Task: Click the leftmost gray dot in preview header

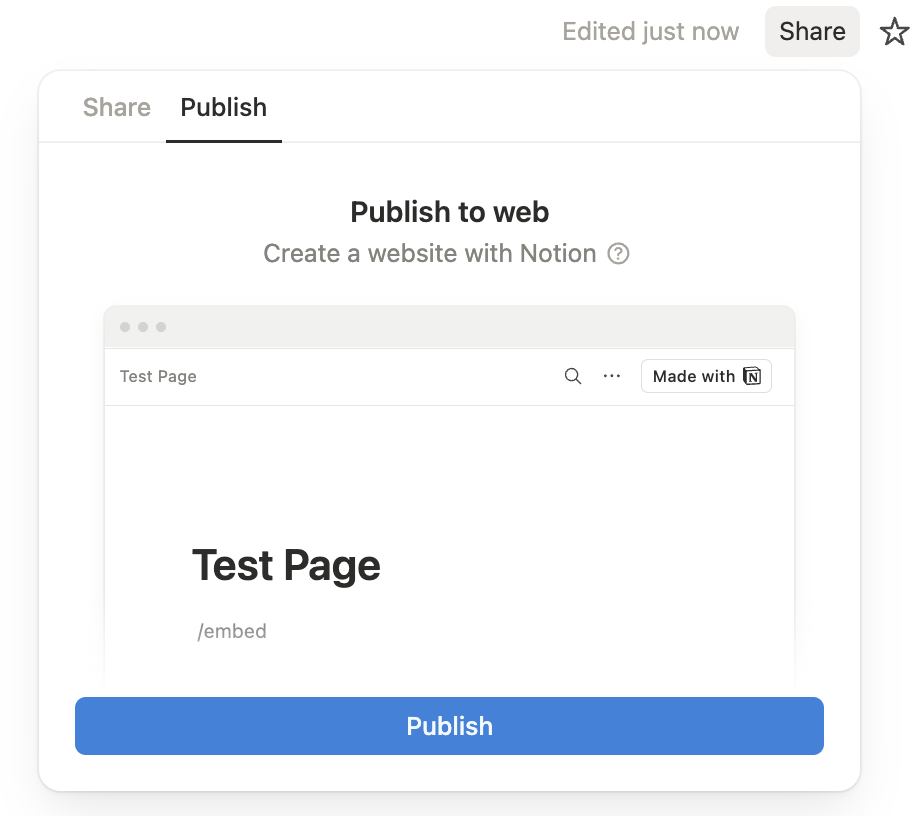Action: point(124,327)
